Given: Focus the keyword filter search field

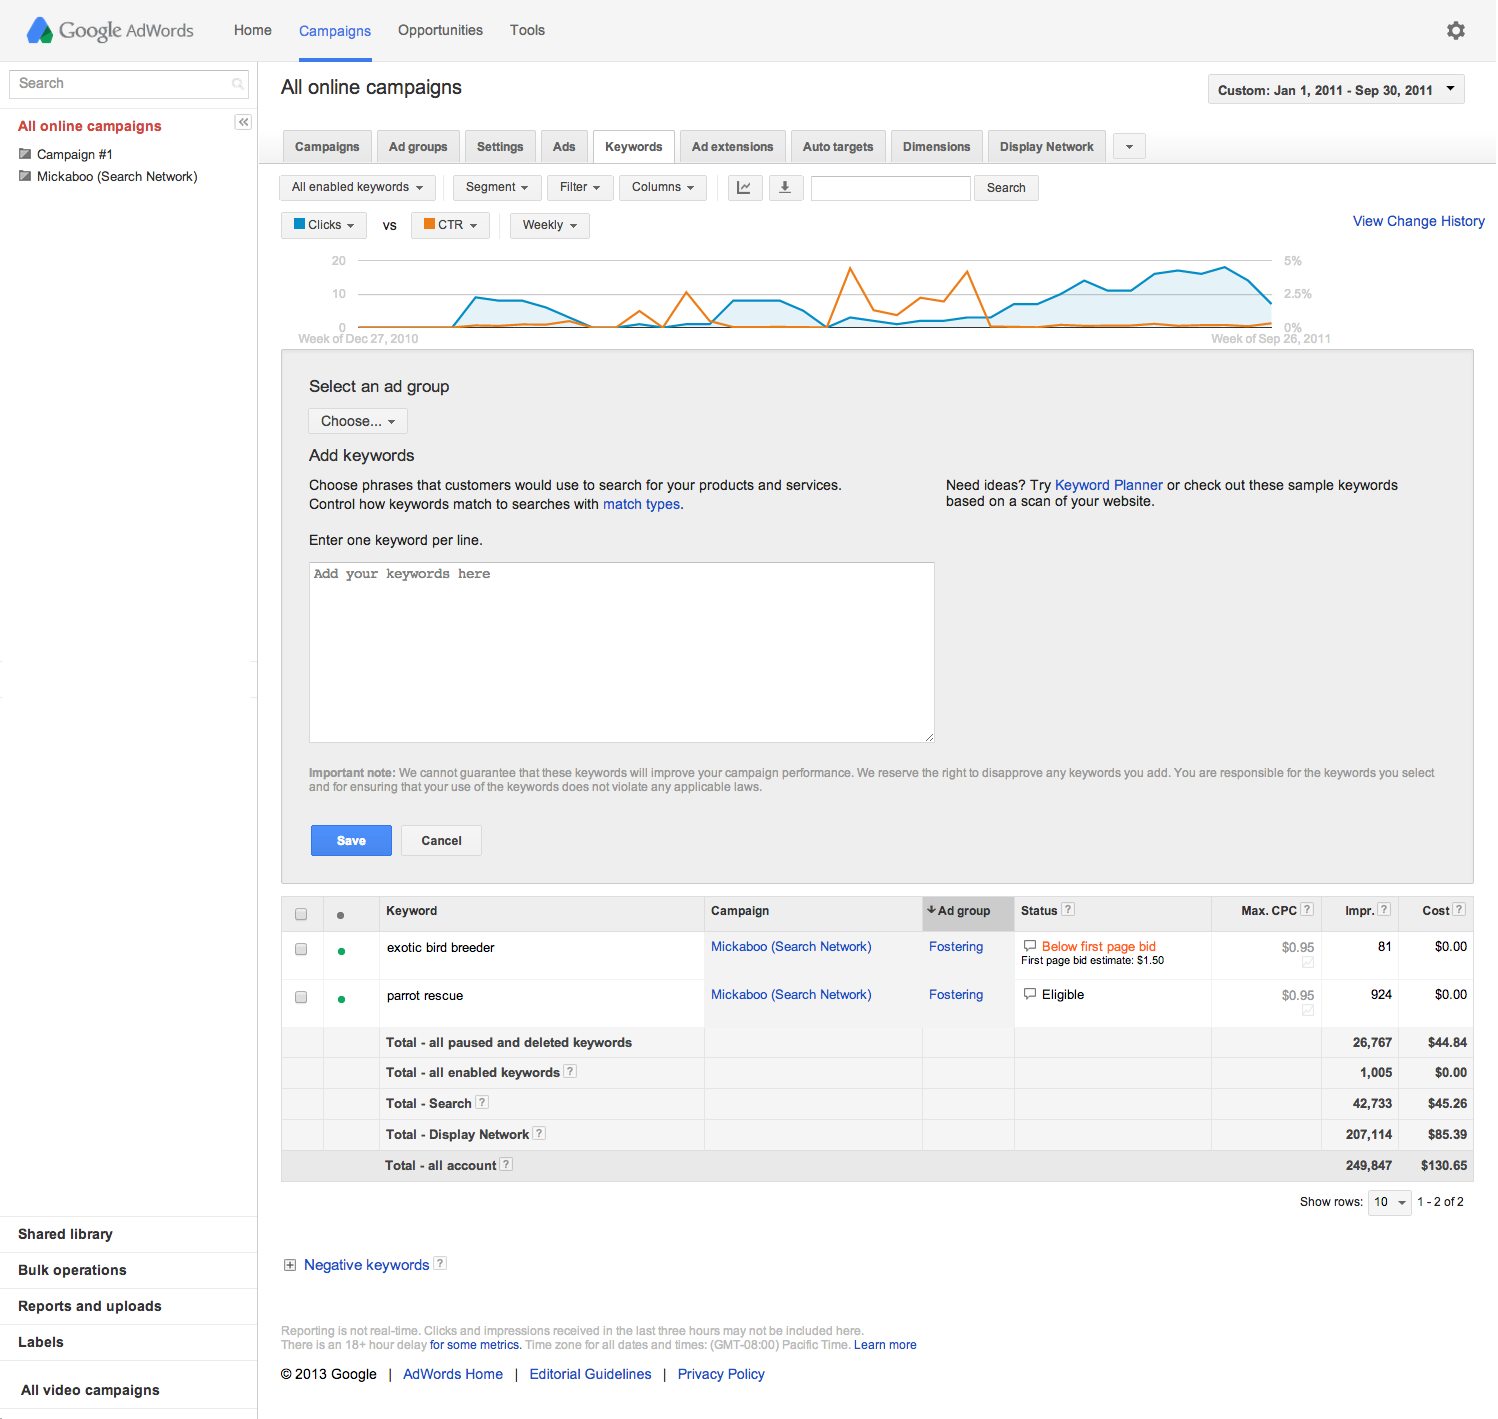Looking at the screenshot, I should tap(890, 188).
